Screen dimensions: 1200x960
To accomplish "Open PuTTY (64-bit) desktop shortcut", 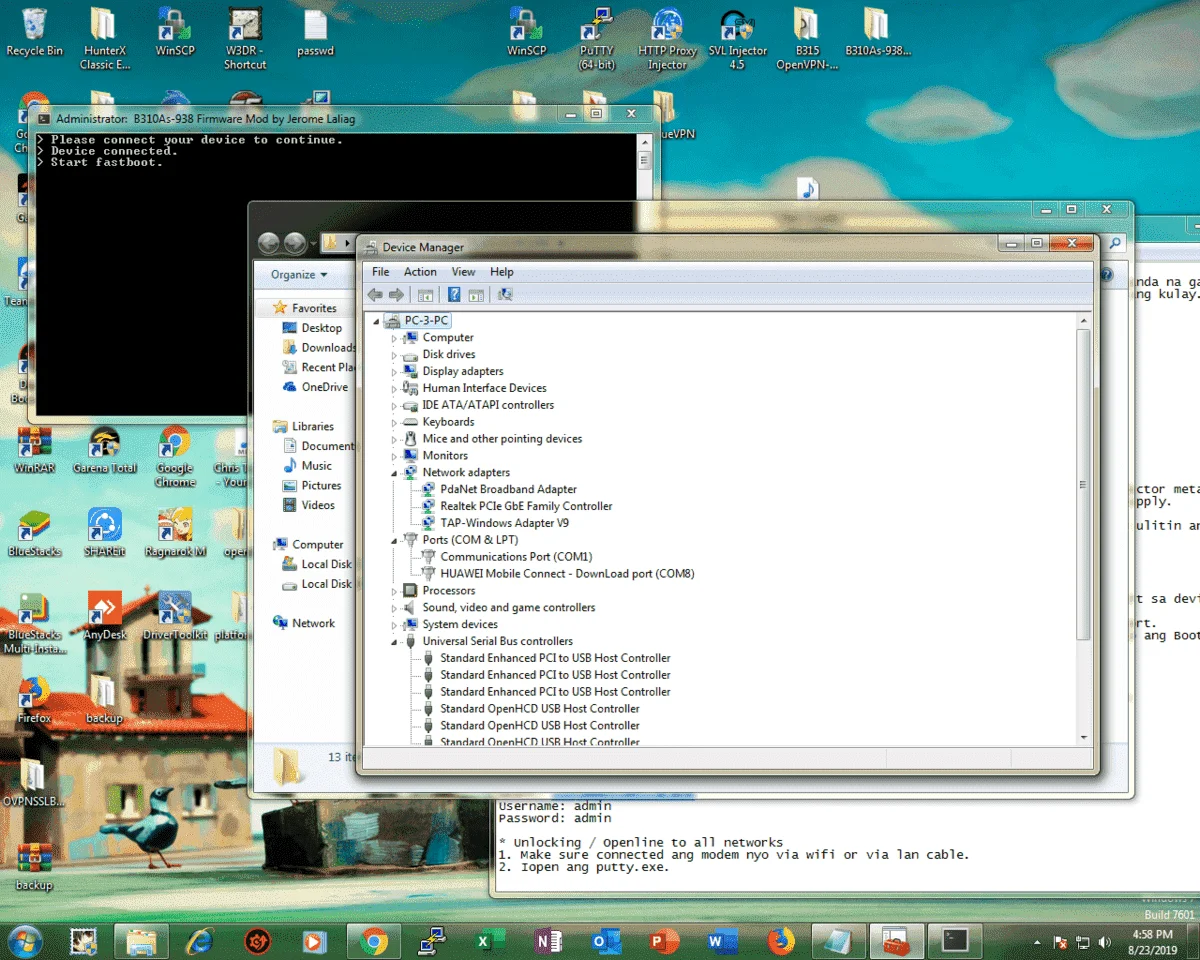I will click(597, 39).
